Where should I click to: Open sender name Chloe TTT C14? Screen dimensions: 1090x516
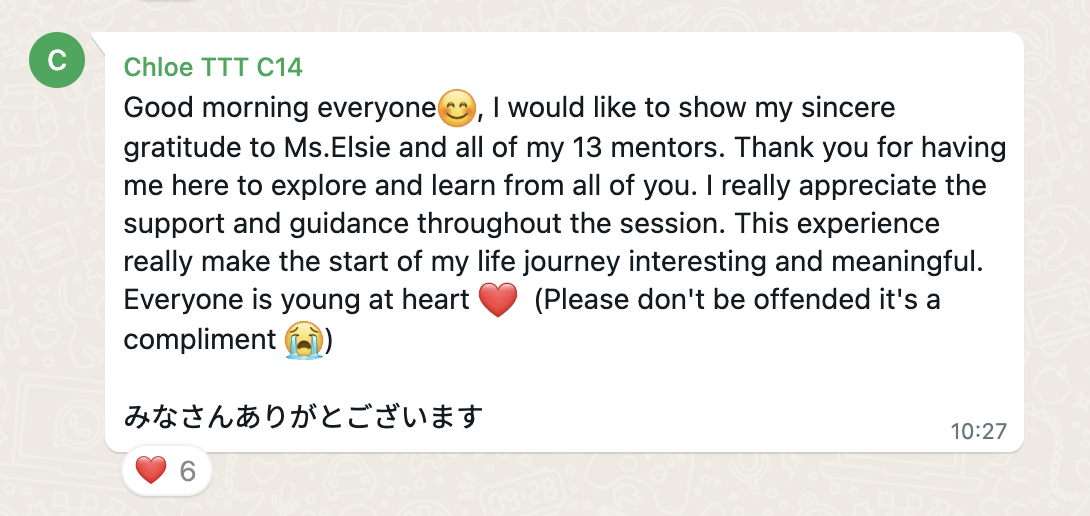tap(213, 67)
